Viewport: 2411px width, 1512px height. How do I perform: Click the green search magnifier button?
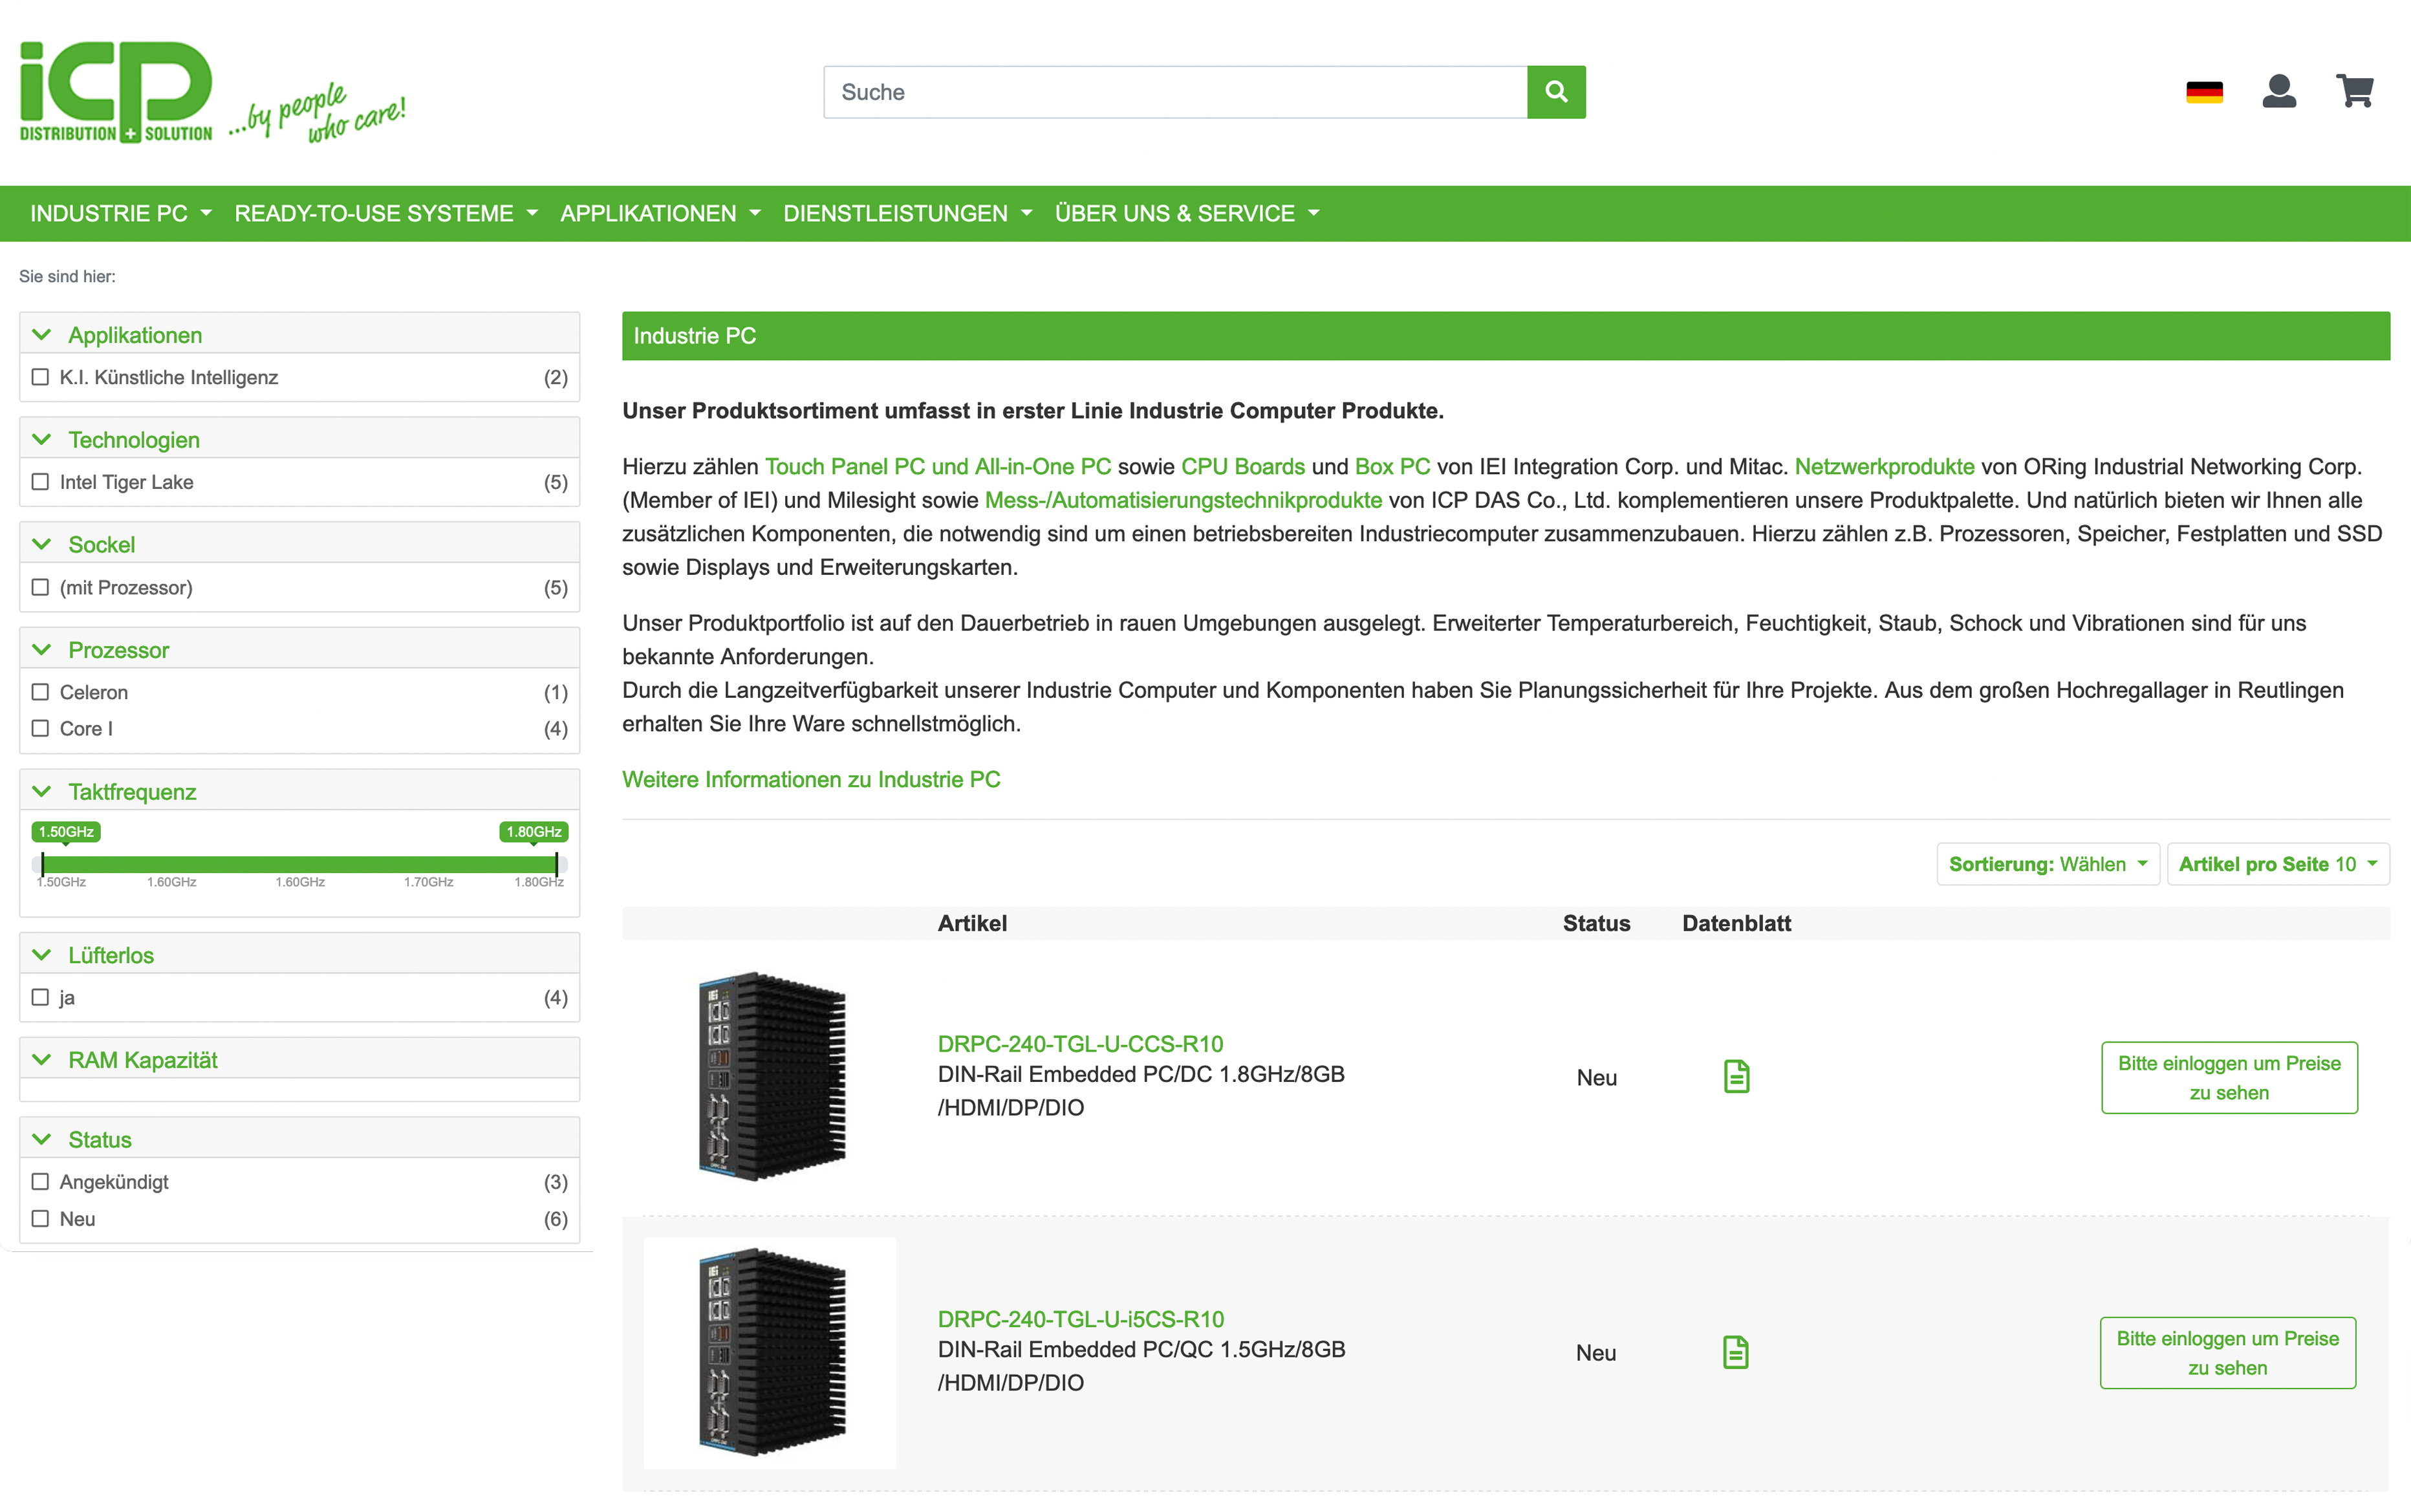pos(1556,92)
